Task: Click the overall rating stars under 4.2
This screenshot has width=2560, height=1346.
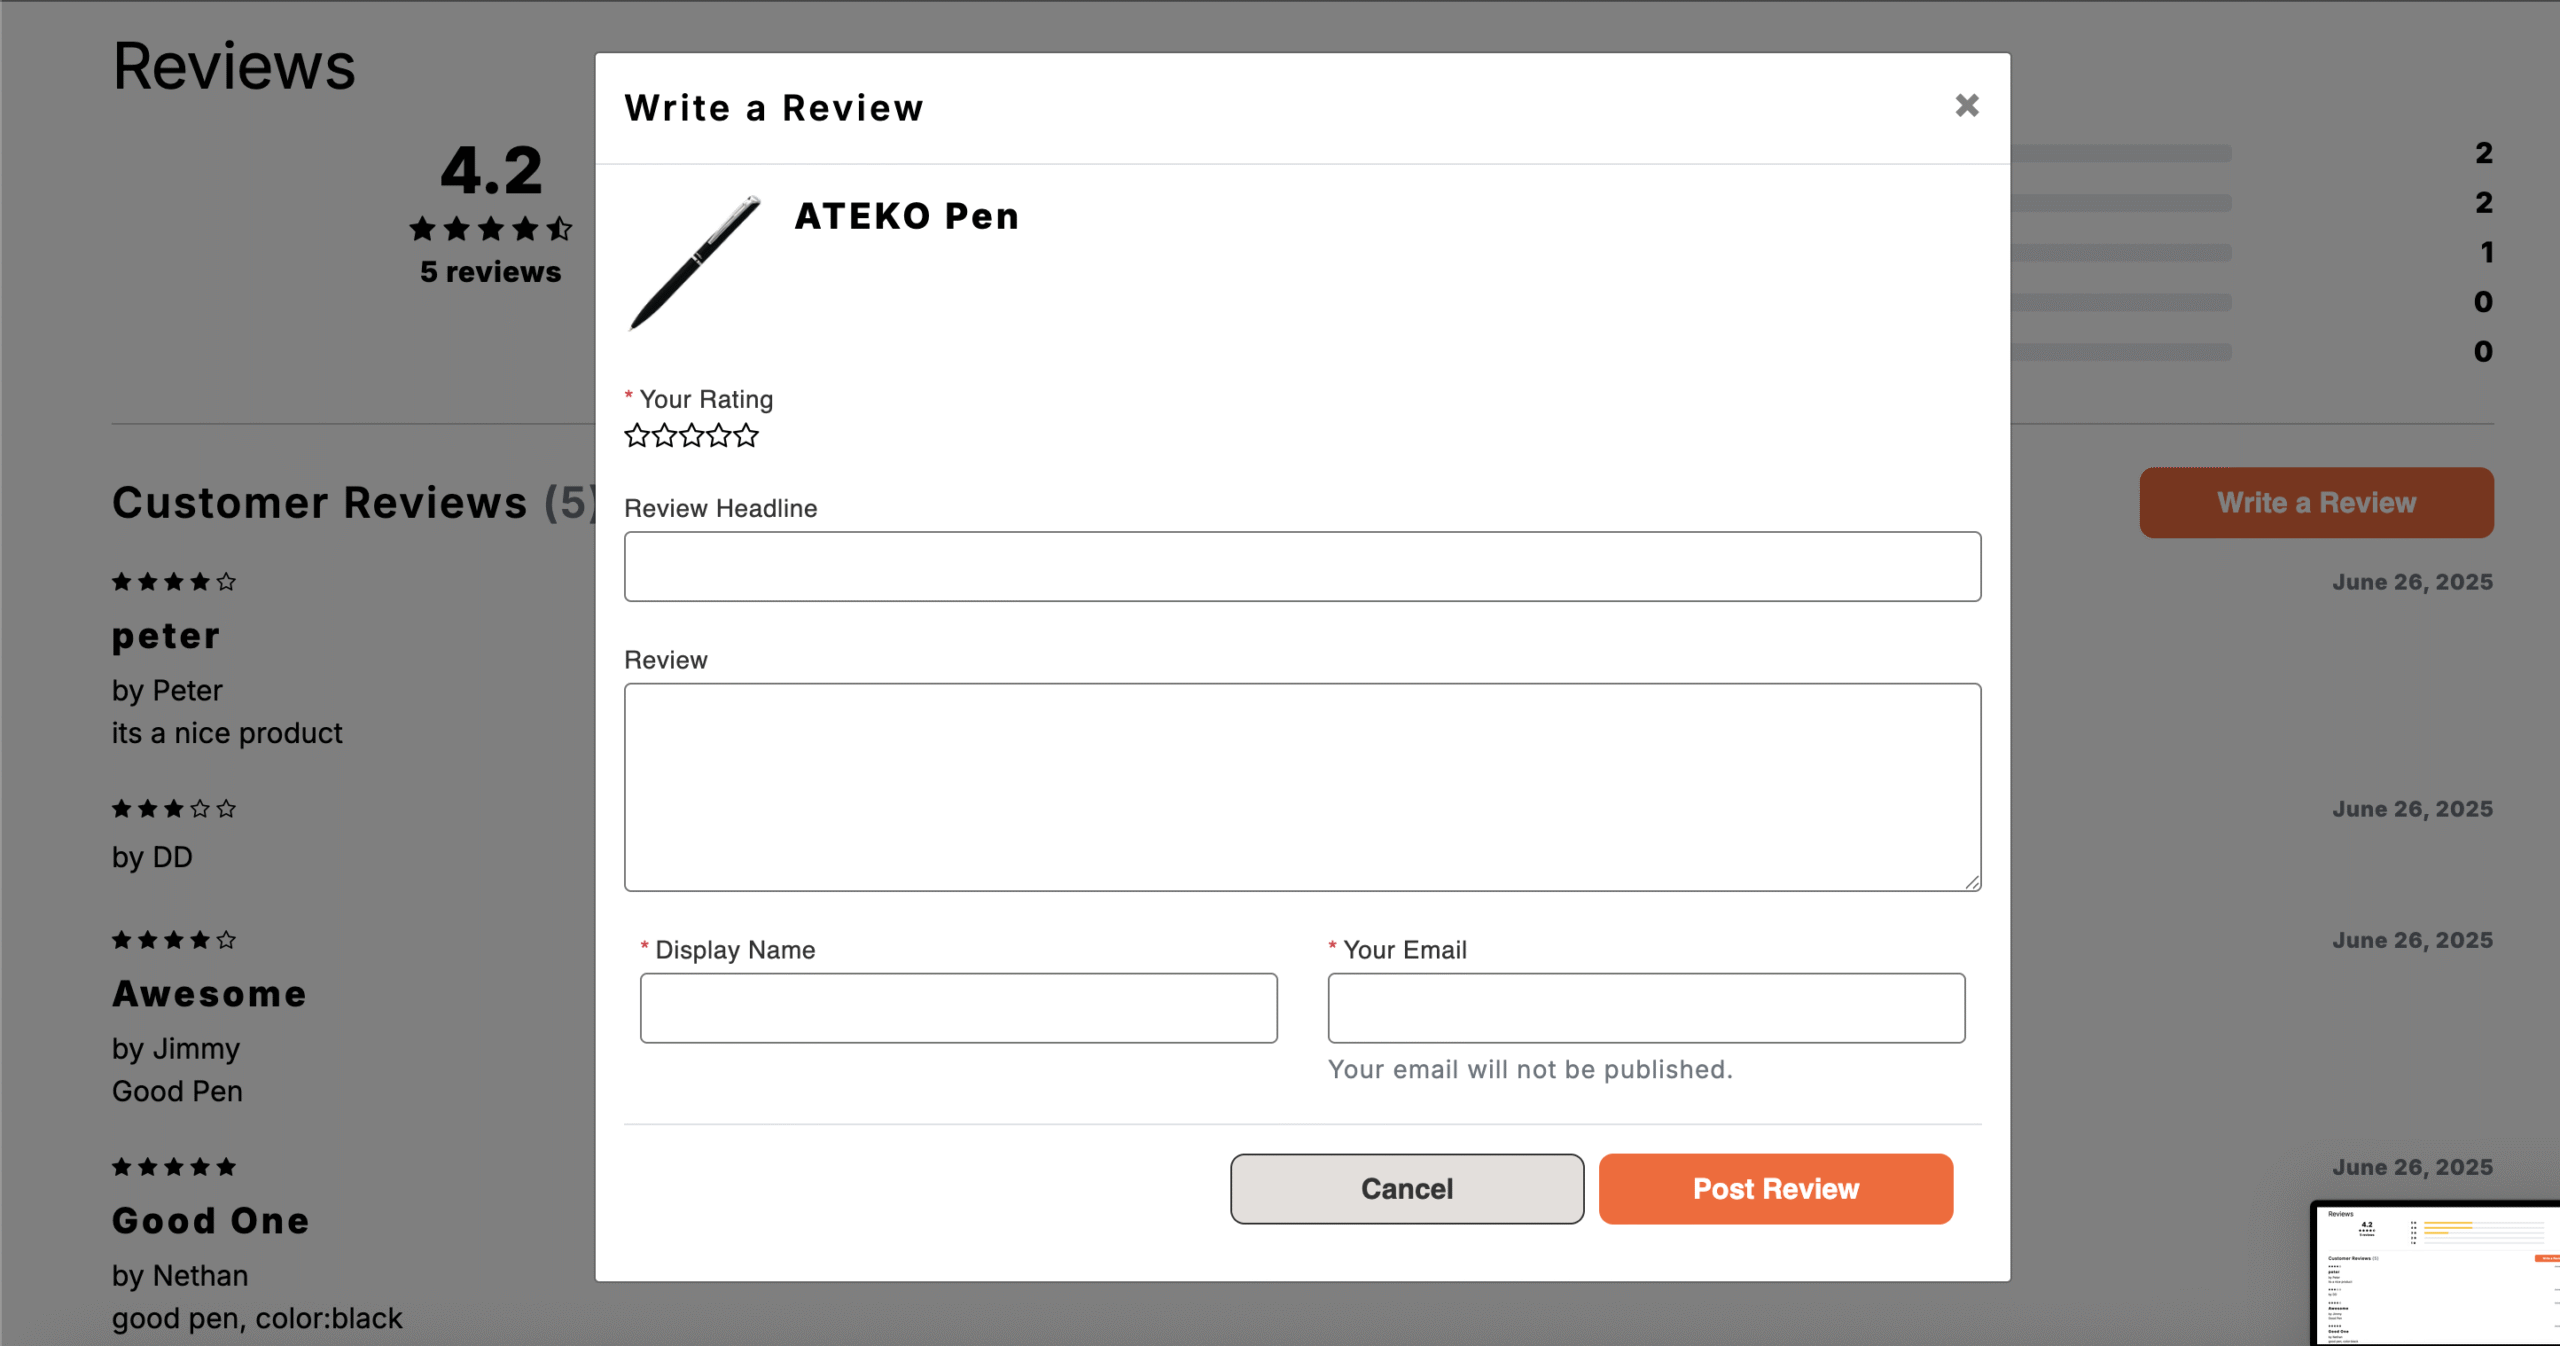Action: click(491, 229)
